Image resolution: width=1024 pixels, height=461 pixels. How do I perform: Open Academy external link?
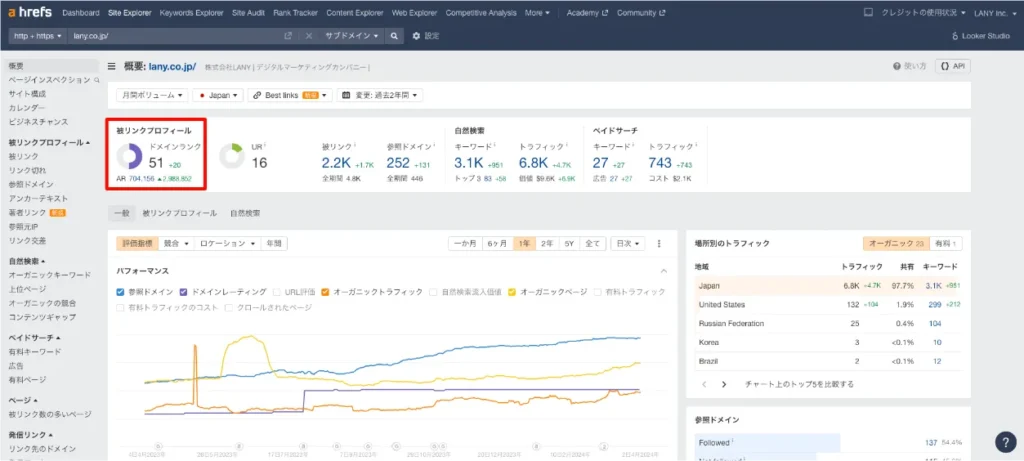click(587, 12)
